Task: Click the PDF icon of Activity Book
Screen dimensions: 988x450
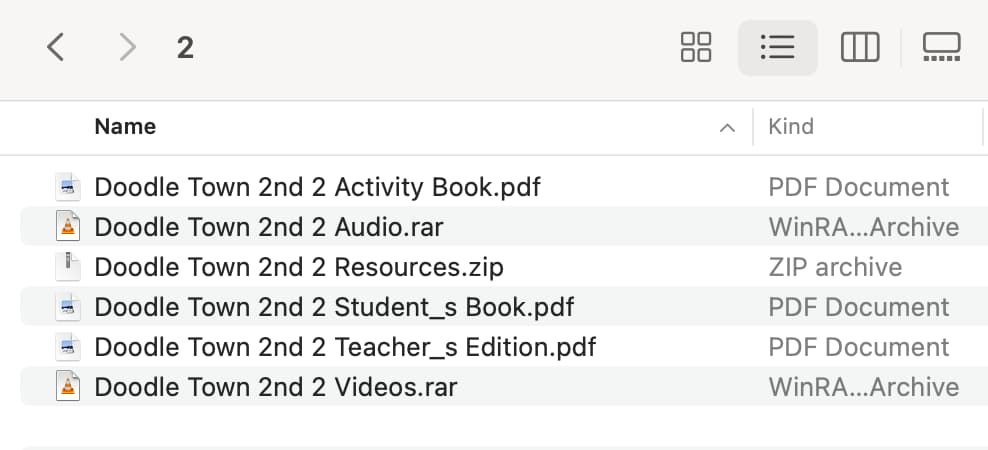Action: [67, 187]
